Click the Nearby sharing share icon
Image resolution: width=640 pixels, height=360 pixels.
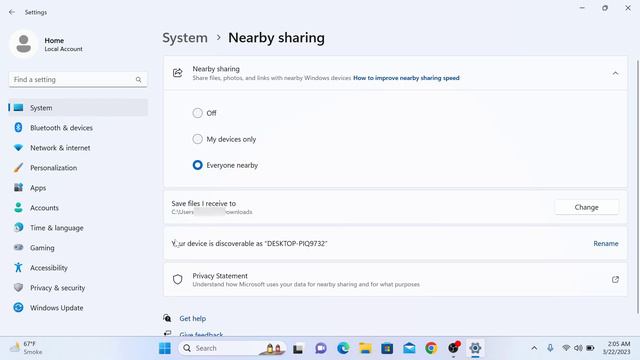click(x=178, y=73)
